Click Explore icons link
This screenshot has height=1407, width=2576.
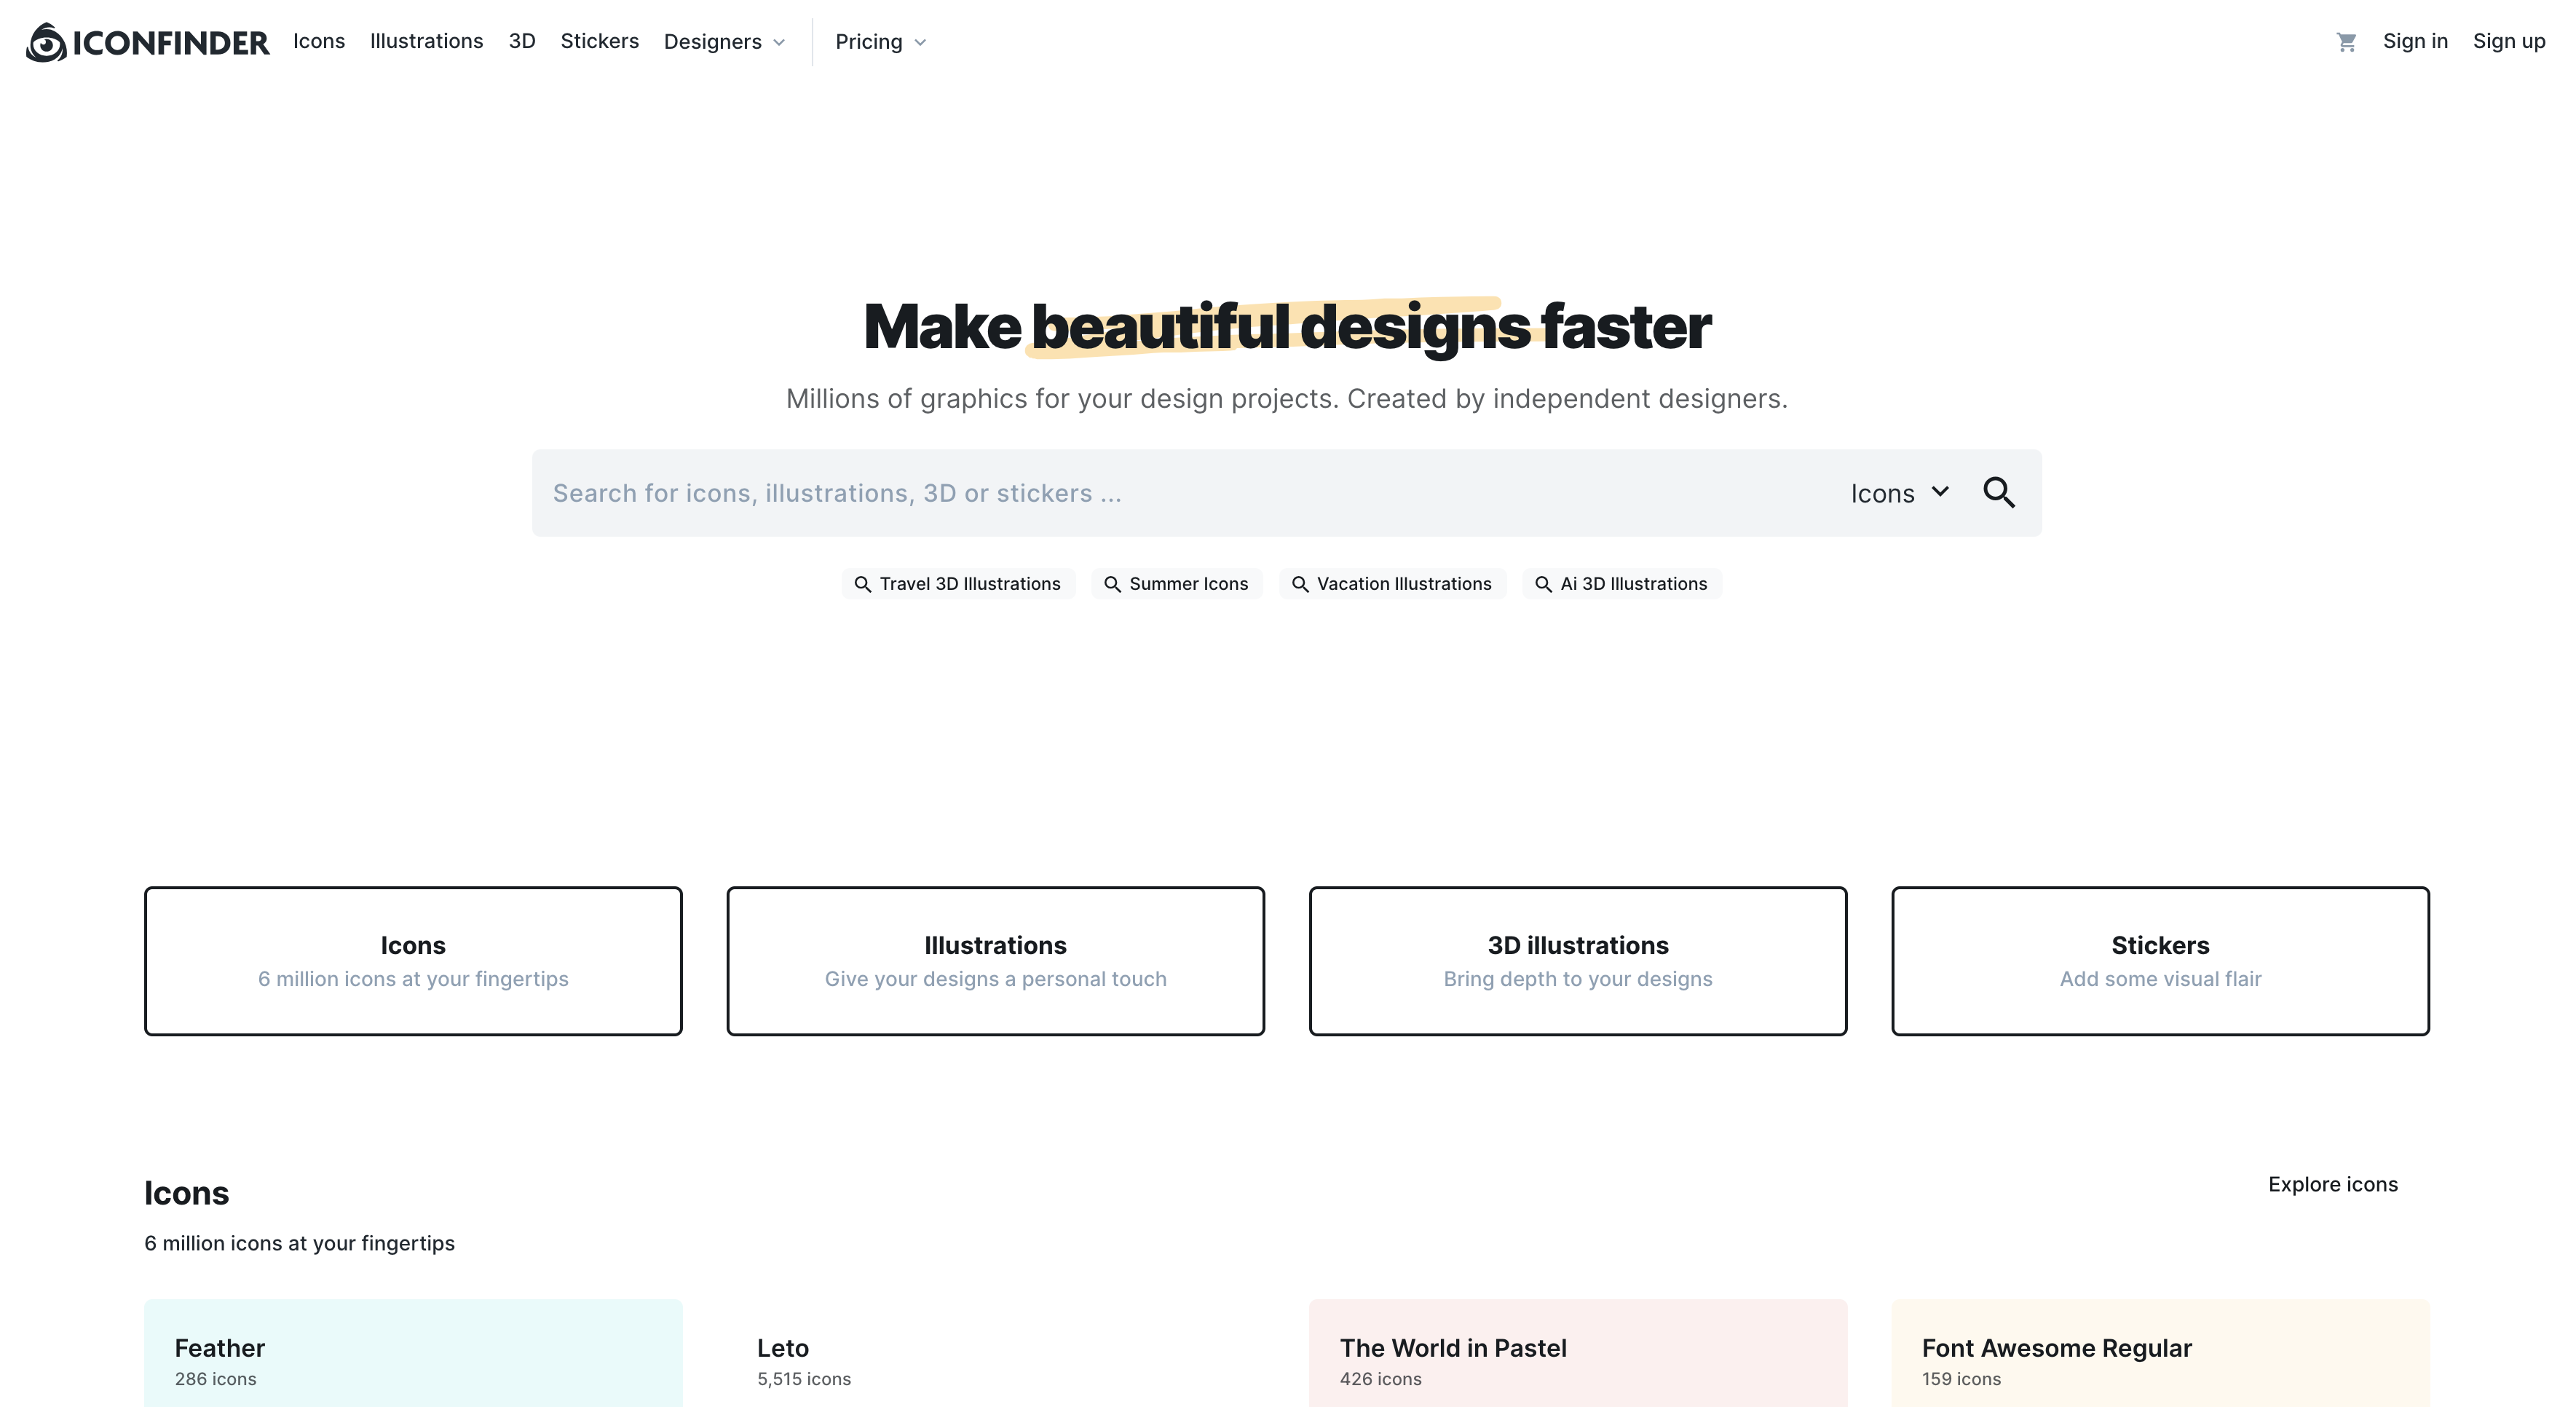click(x=2332, y=1183)
